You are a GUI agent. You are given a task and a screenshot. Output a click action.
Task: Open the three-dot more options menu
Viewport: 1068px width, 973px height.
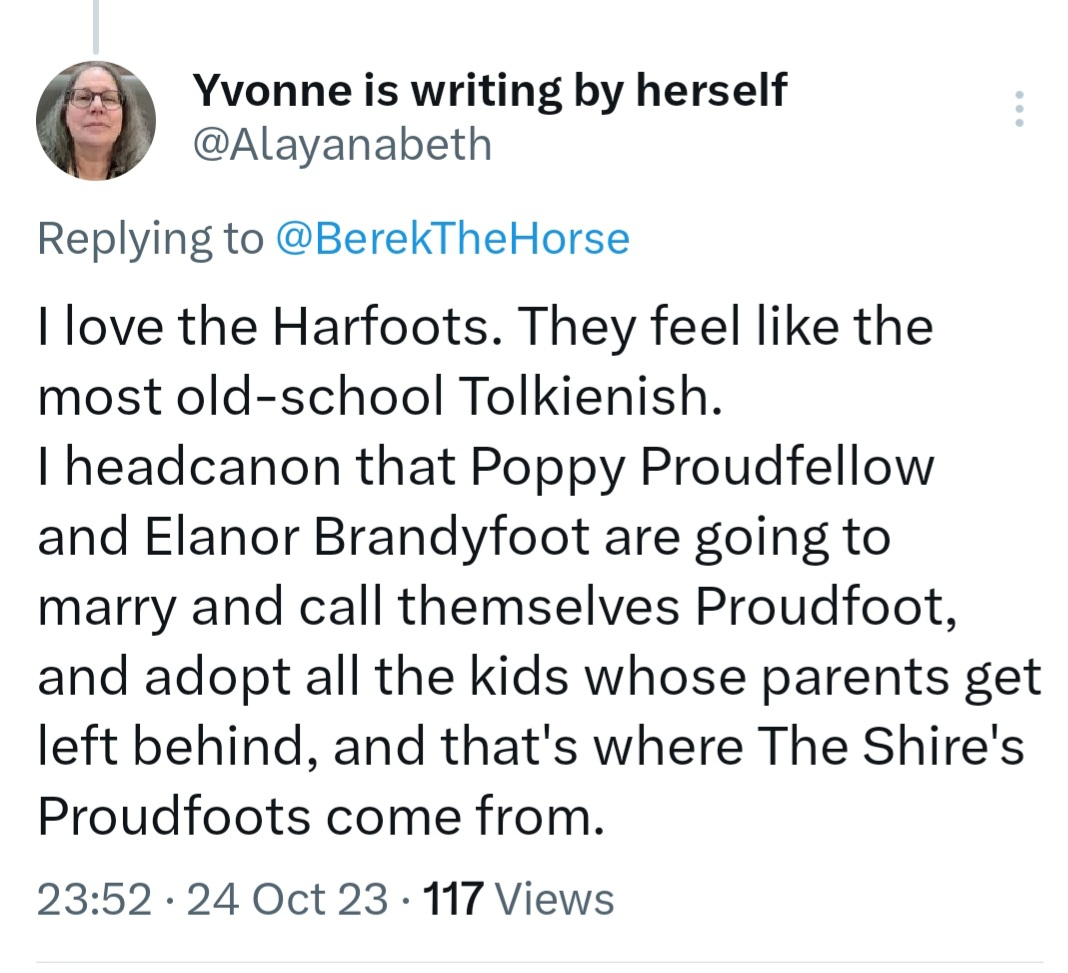point(1019,109)
